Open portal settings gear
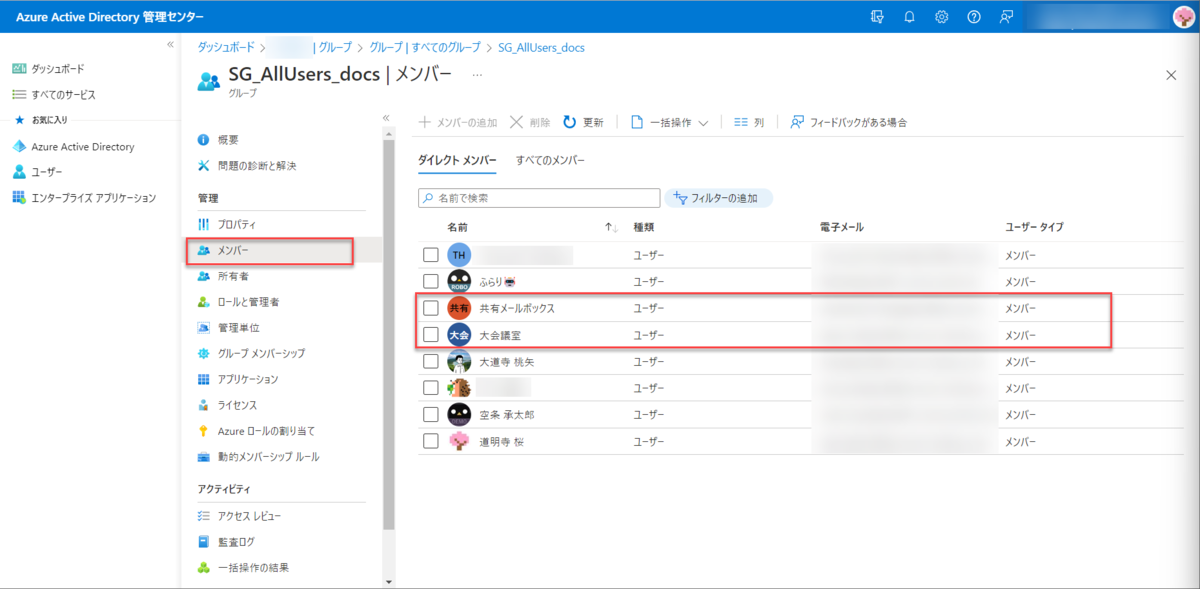Viewport: 1200px width, 589px height. [x=941, y=17]
